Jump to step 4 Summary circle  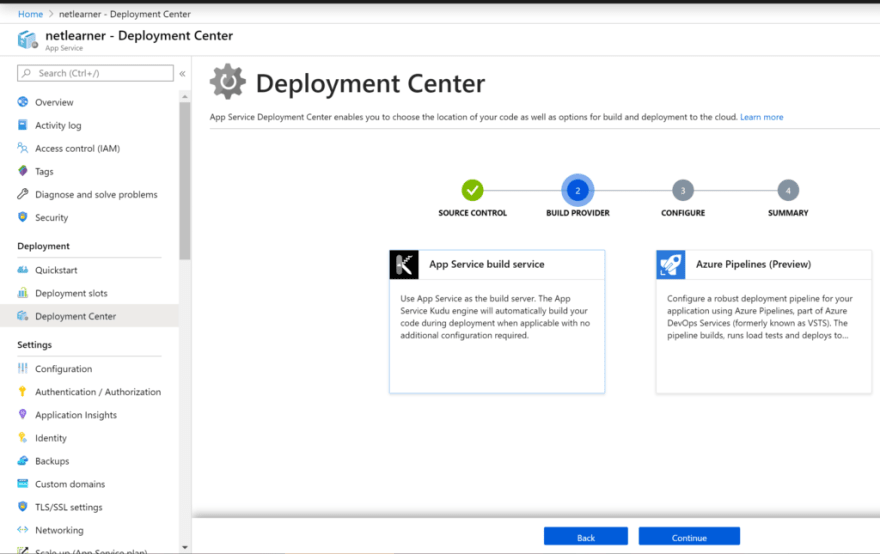pos(788,190)
